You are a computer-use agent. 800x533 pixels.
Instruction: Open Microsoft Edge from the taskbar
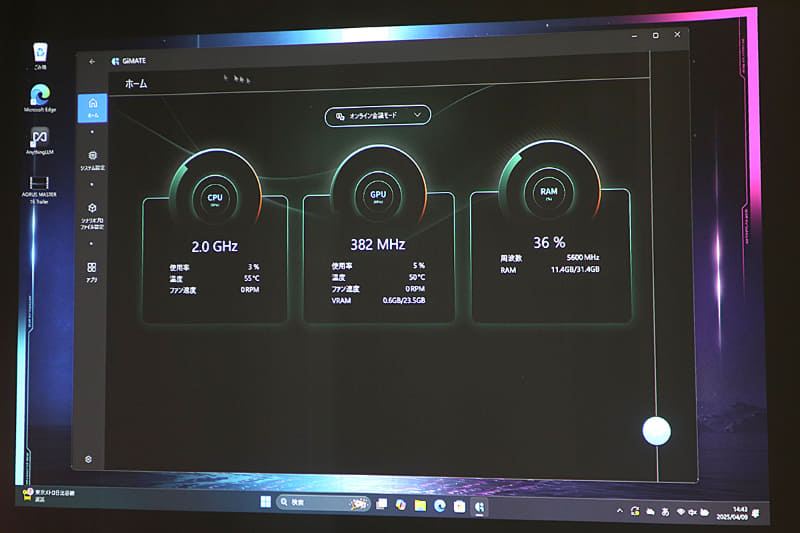440,505
